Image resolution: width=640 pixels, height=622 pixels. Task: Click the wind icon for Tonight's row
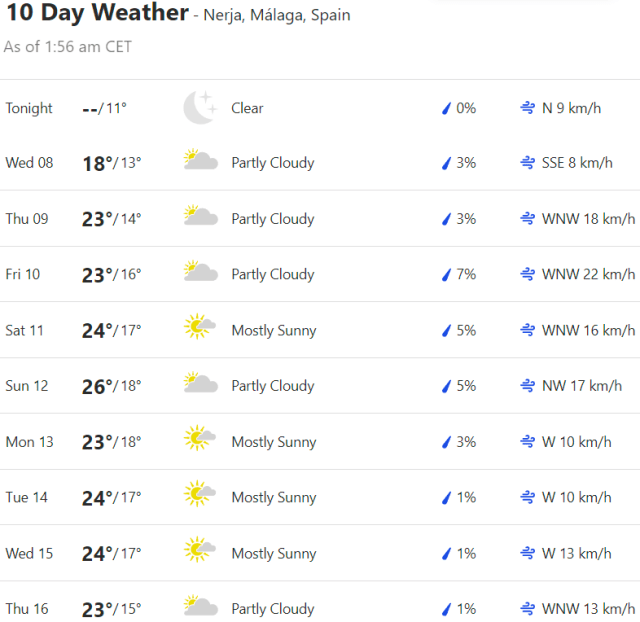(527, 108)
